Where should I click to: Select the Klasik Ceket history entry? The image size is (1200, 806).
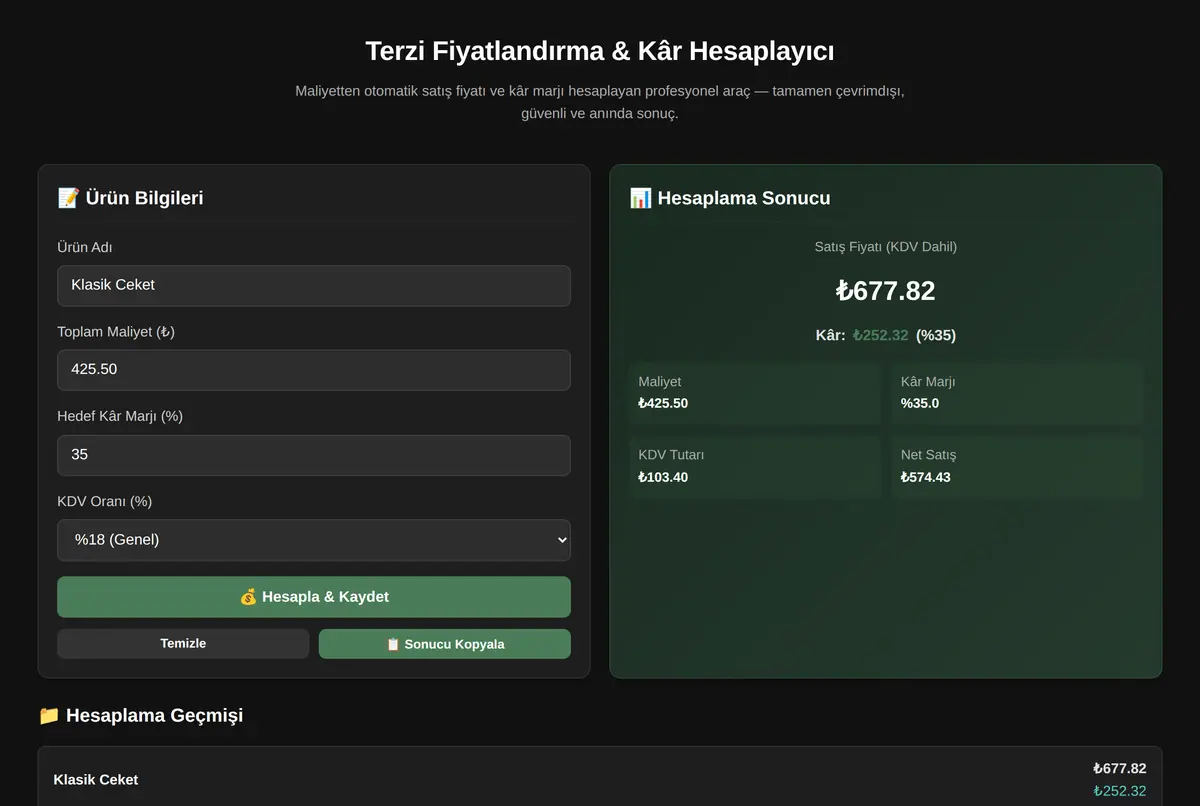(x=600, y=779)
